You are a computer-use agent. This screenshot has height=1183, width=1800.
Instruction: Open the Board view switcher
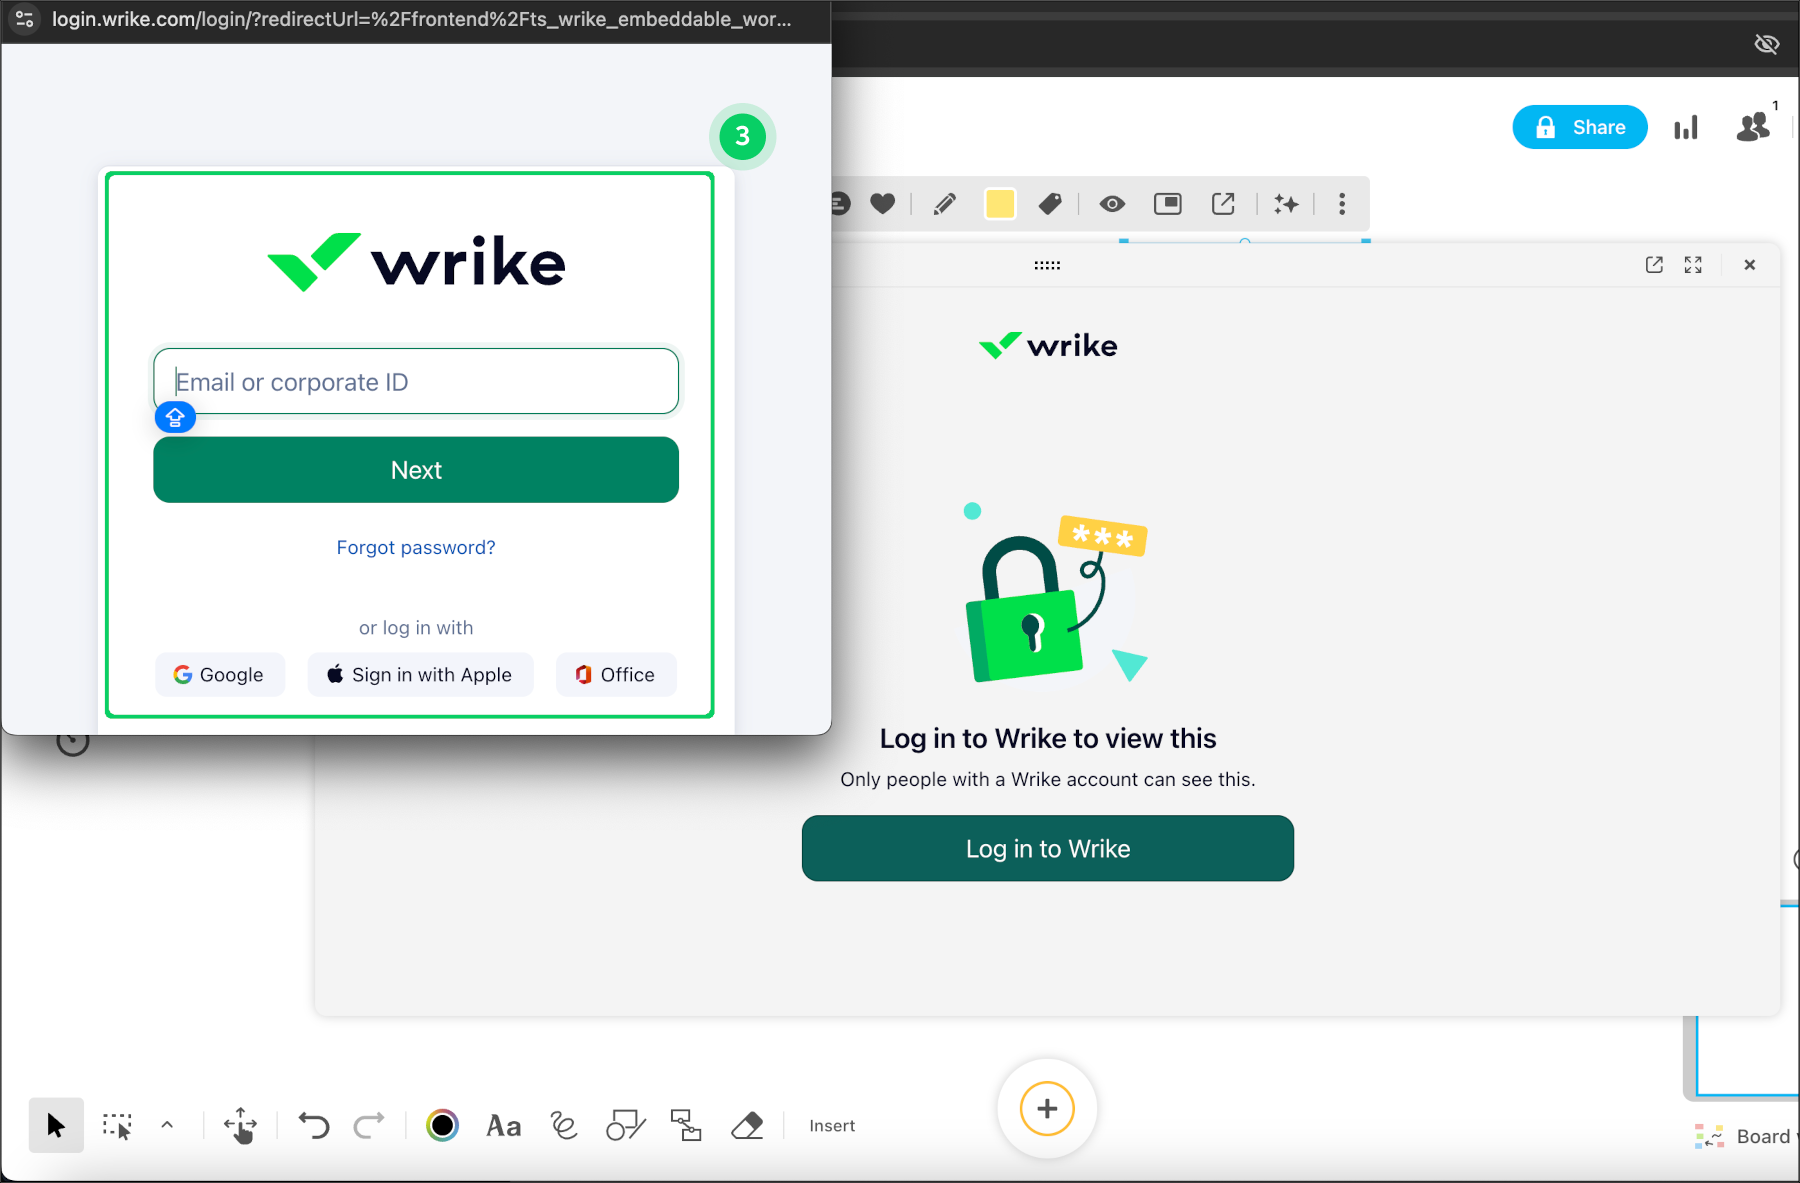(x=1745, y=1136)
